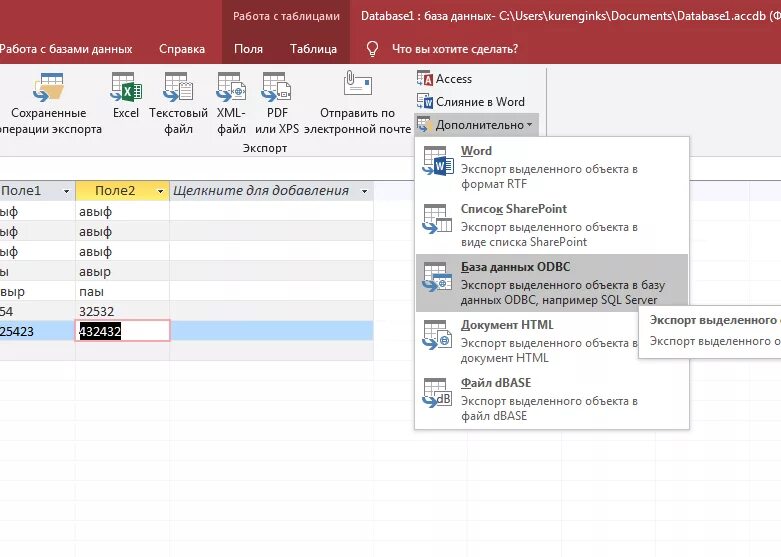Viewport: 781px width, 557px height.
Task: Click the lightbulb Tell me icon
Action: 372,49
